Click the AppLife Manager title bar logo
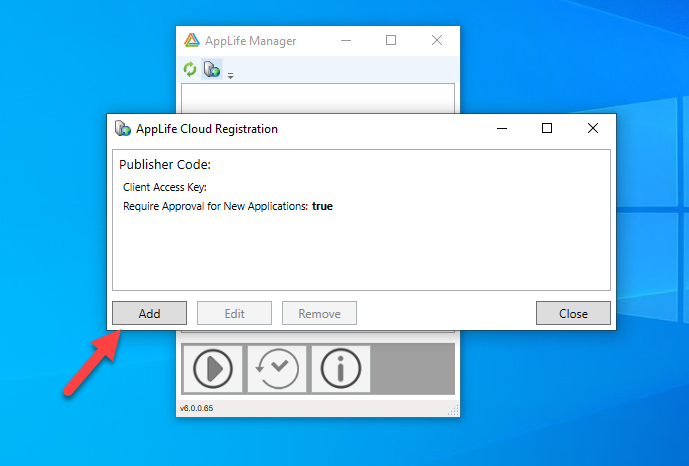689x466 pixels. [x=192, y=41]
